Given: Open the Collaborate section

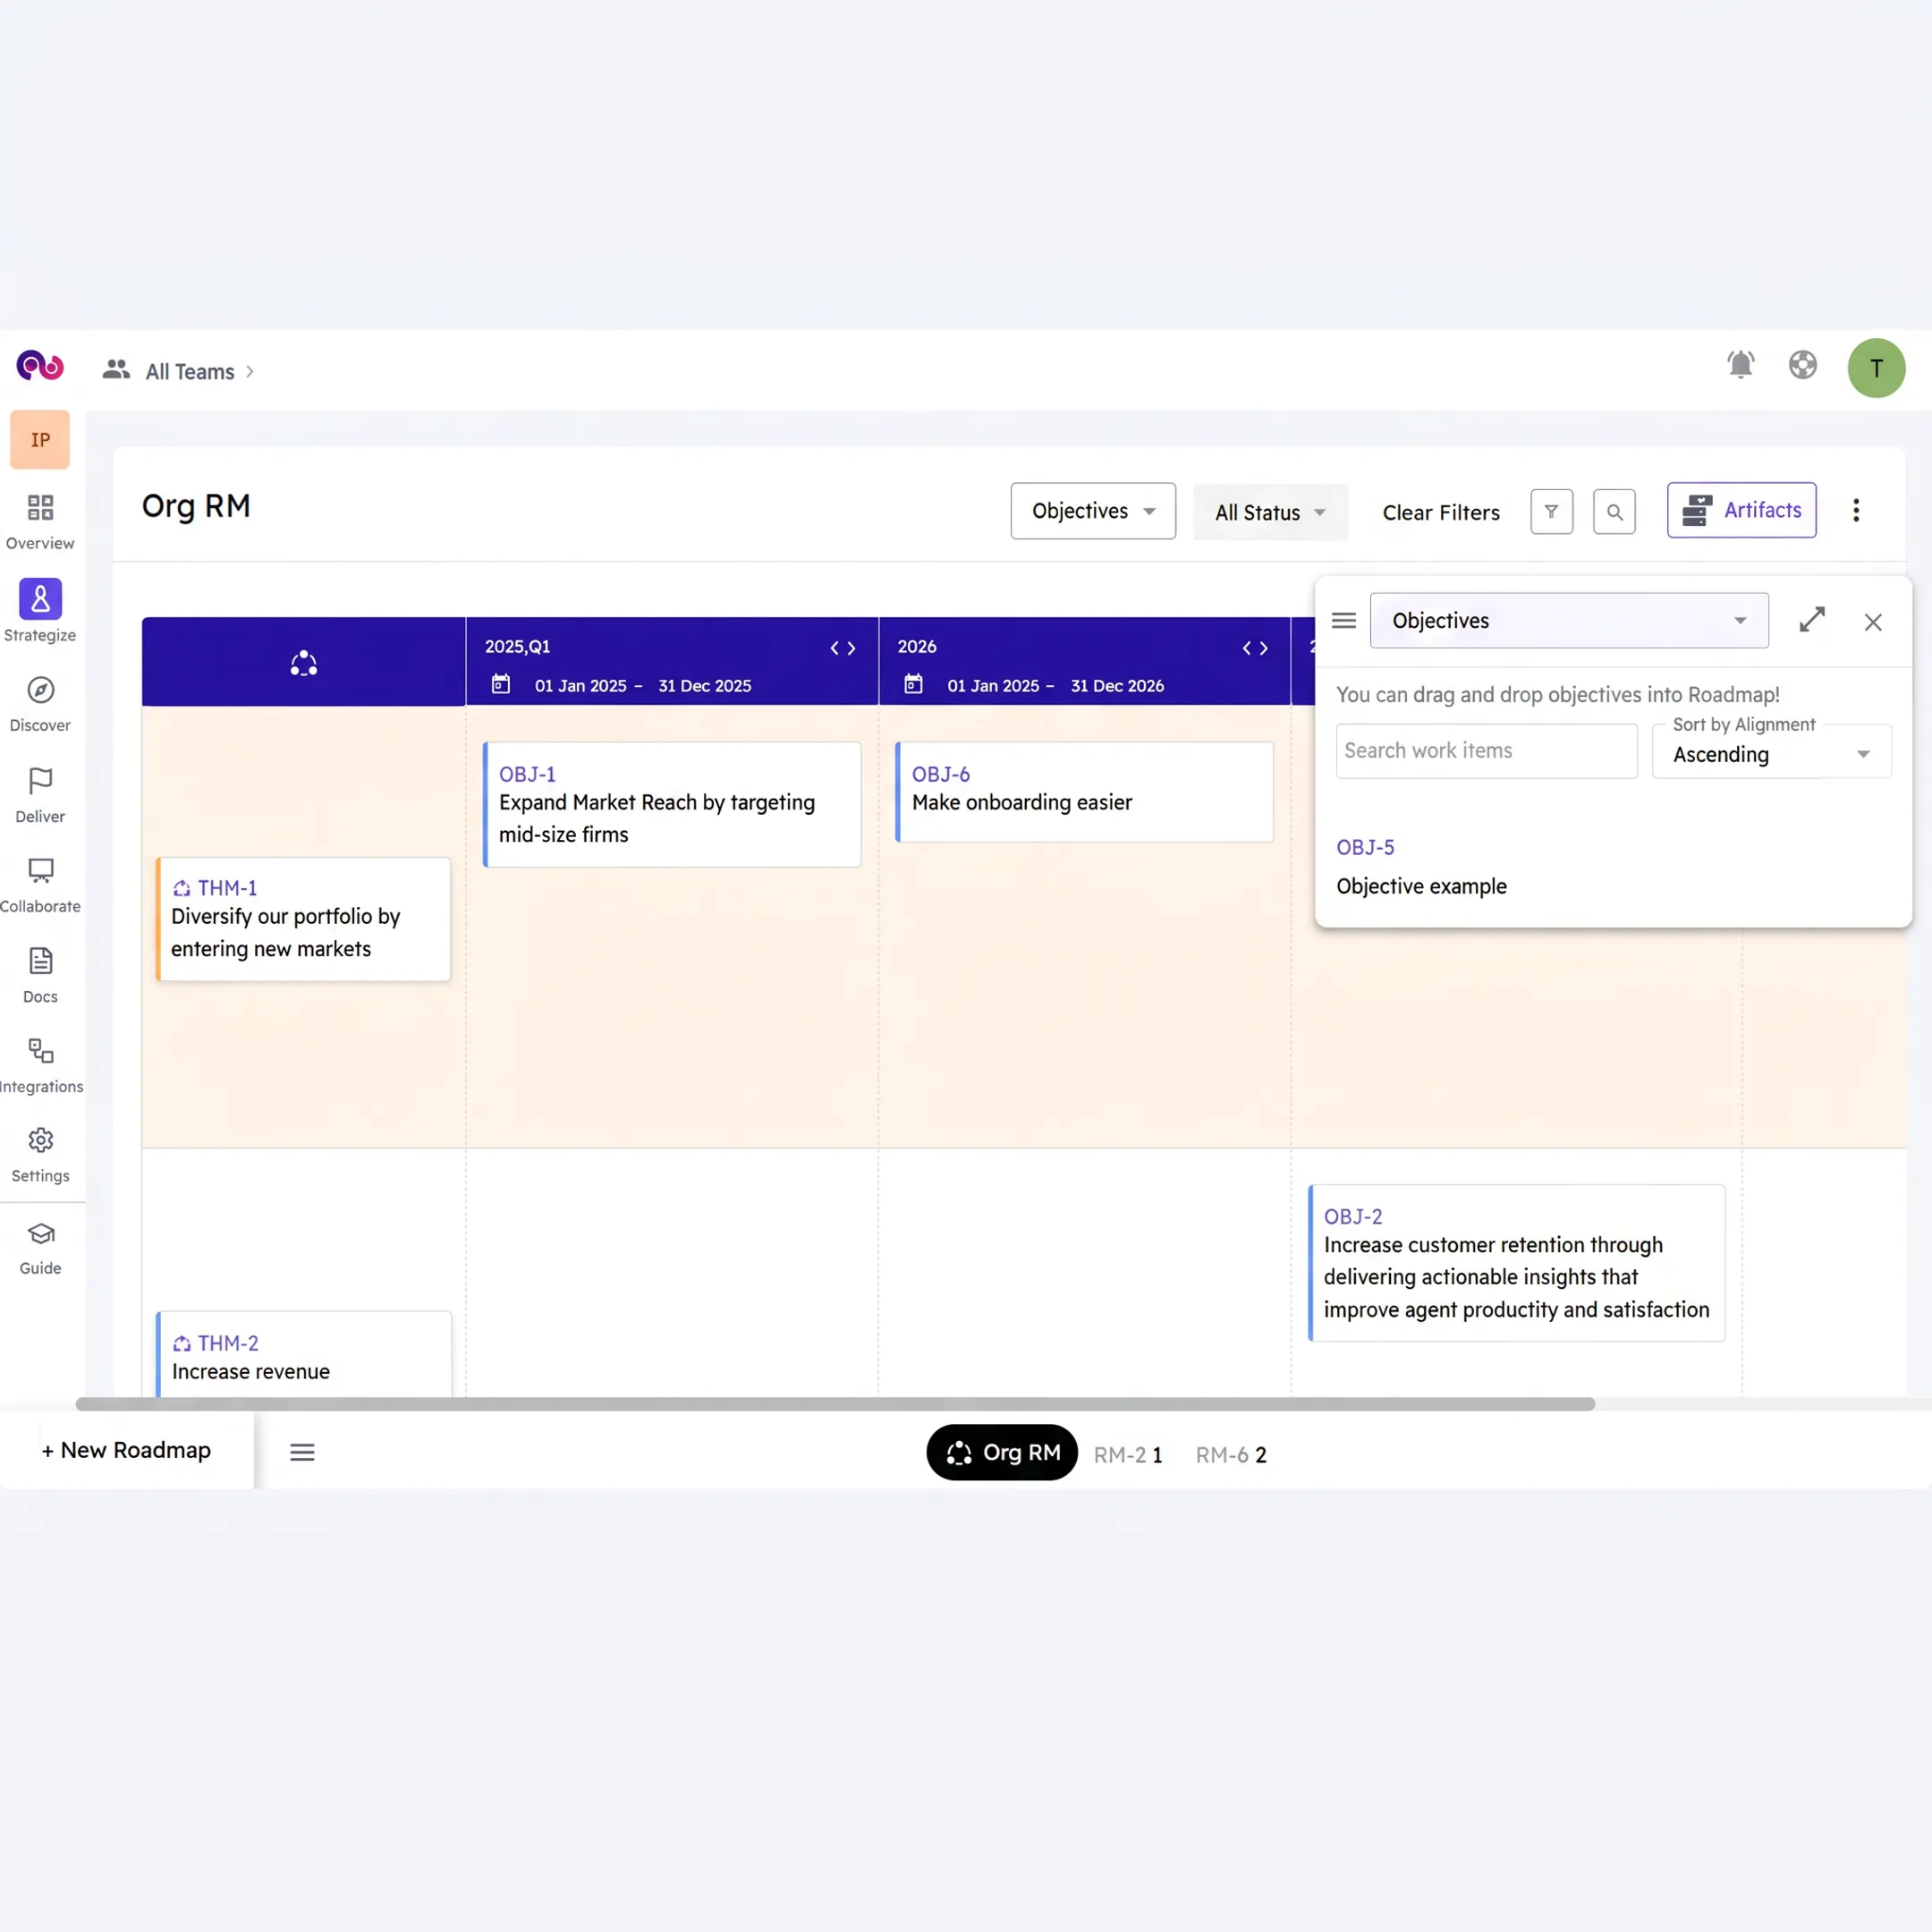Looking at the screenshot, I should [40, 885].
